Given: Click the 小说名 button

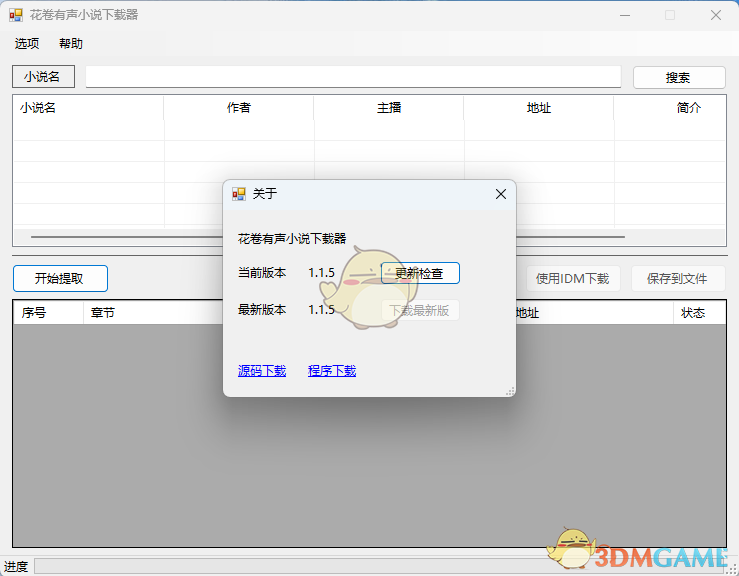Looking at the screenshot, I should [x=43, y=77].
